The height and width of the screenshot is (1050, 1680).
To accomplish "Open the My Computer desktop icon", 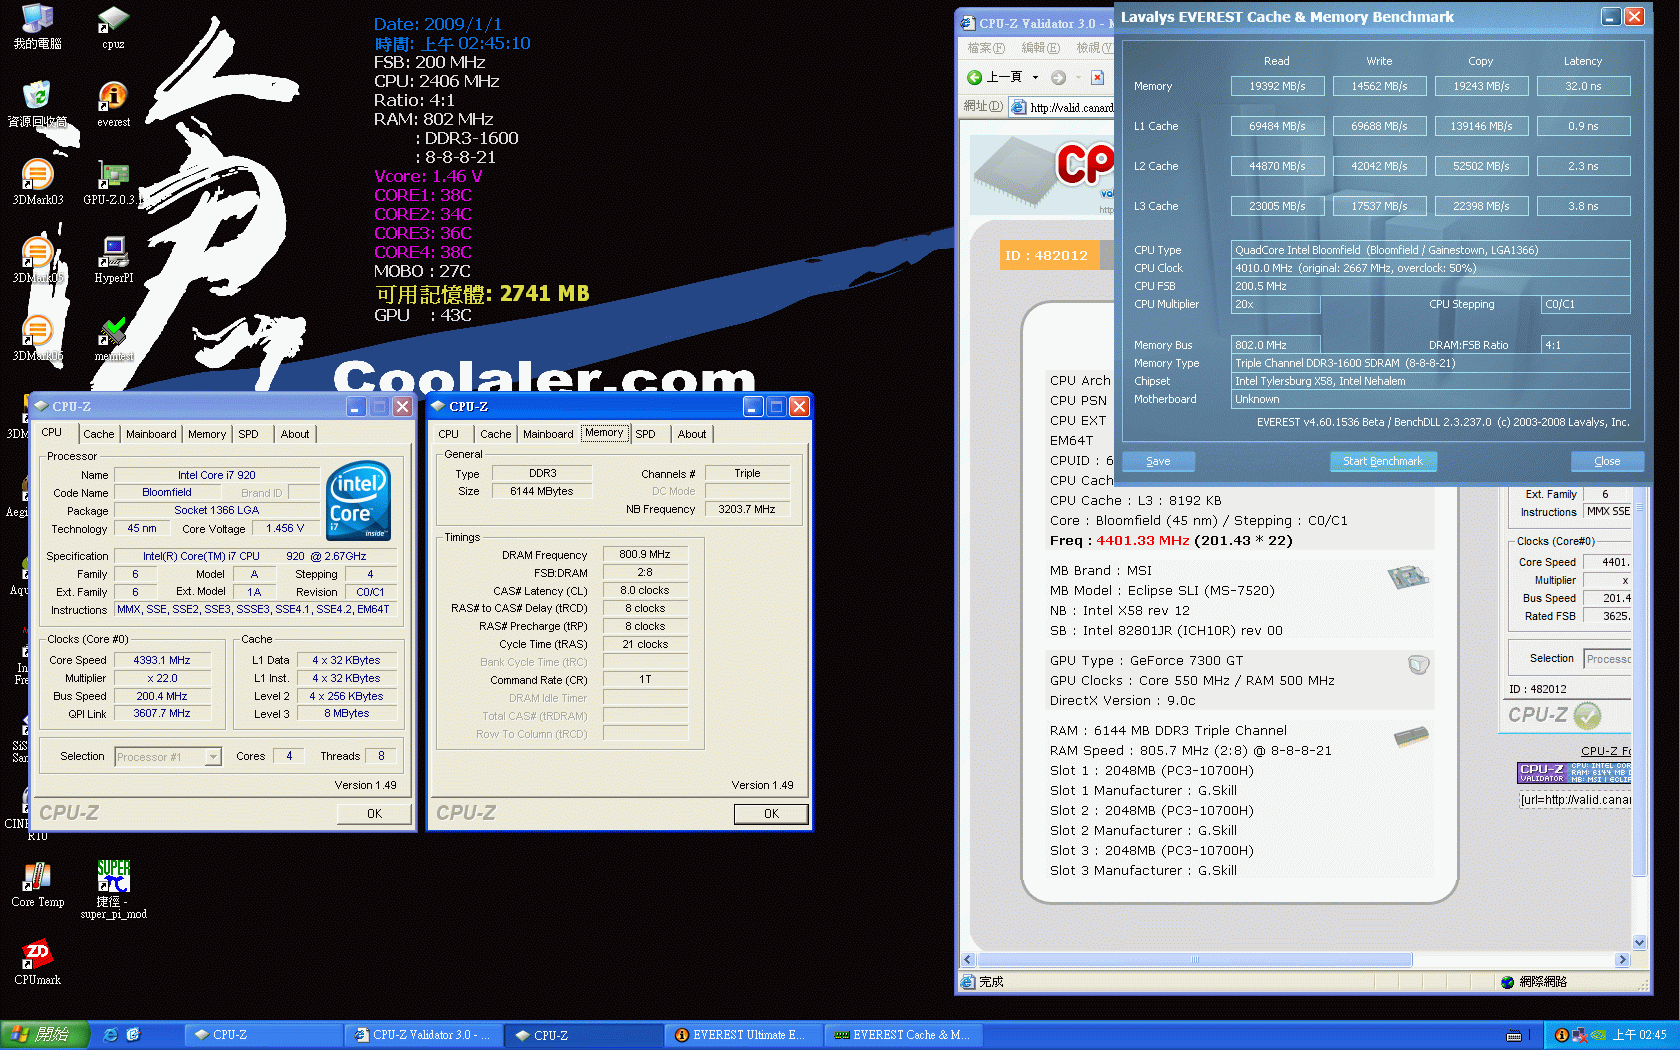I will [37, 20].
